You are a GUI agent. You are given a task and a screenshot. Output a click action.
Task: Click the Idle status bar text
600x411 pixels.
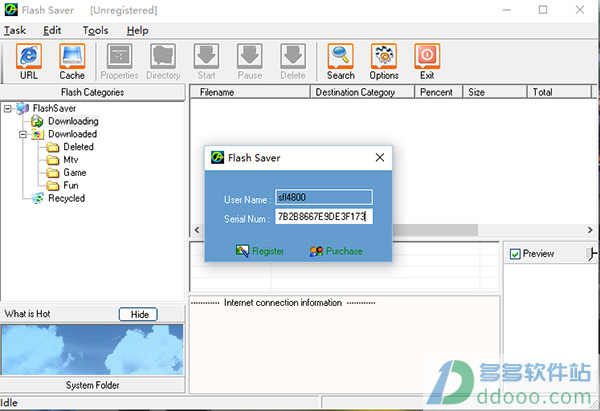[x=9, y=403]
